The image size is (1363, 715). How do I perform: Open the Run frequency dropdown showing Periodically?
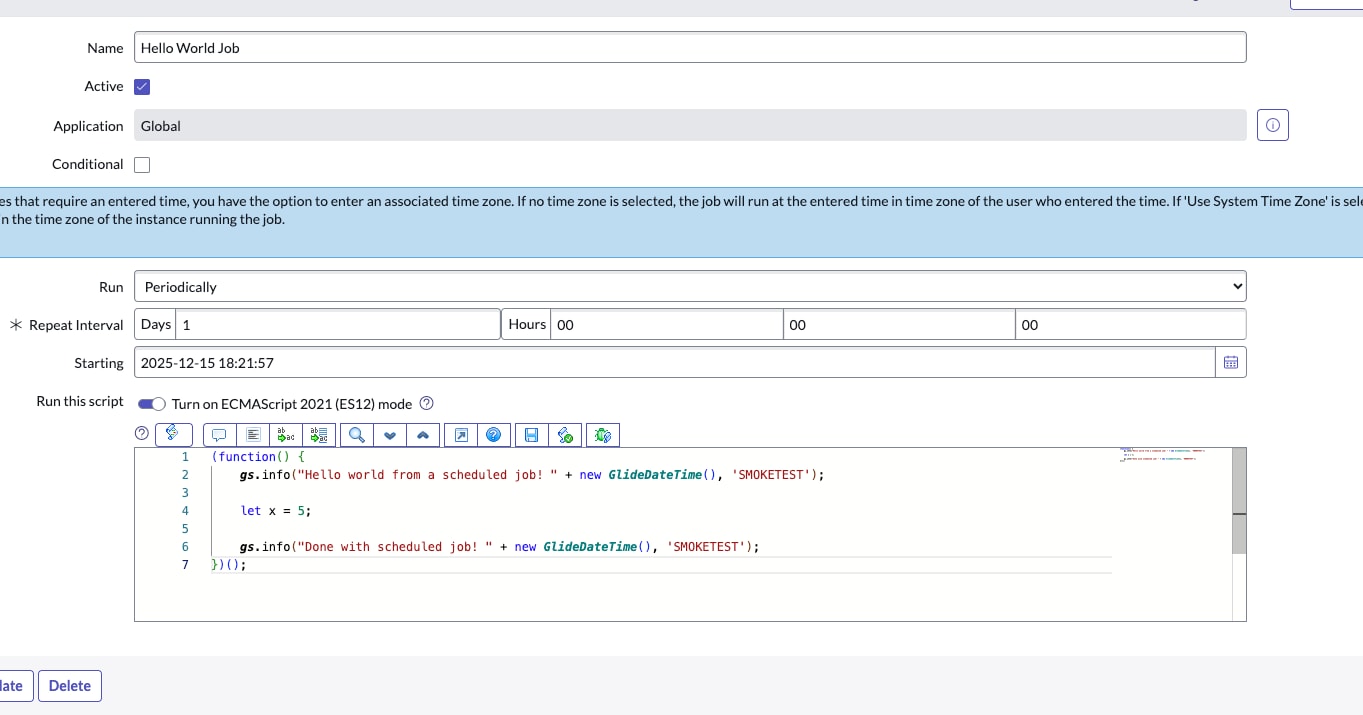pos(690,285)
